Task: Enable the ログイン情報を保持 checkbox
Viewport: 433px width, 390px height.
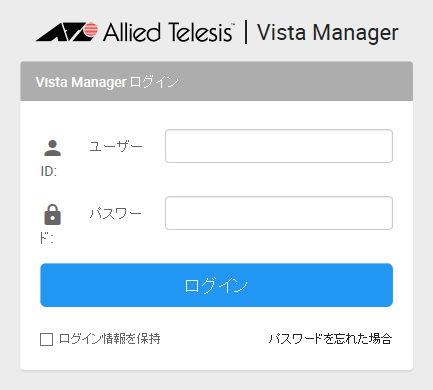Action: coord(46,340)
